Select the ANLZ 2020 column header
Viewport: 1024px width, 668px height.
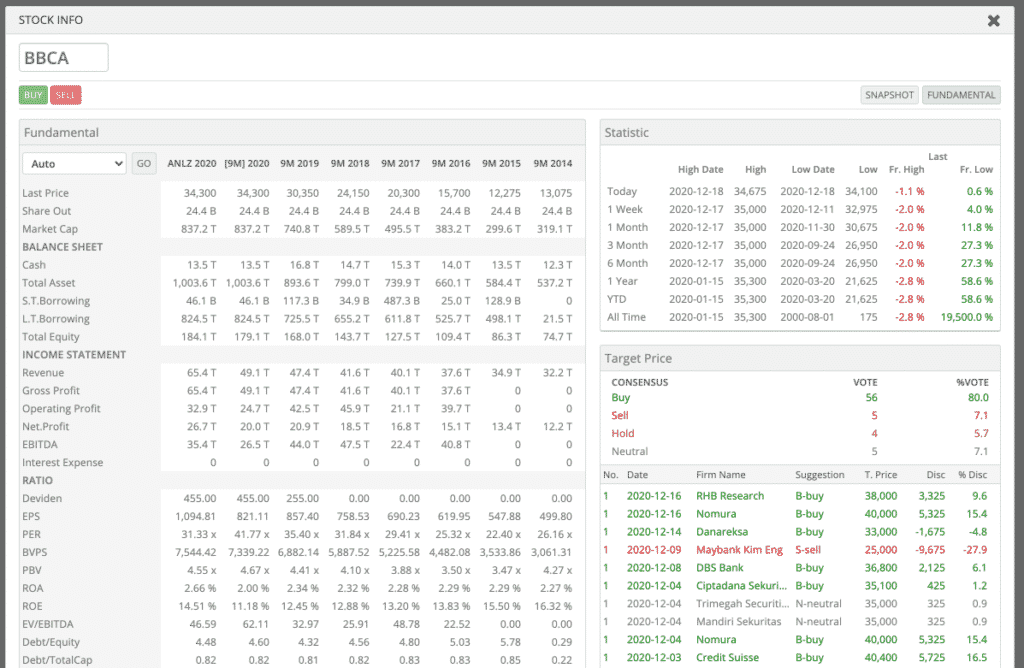click(x=191, y=163)
